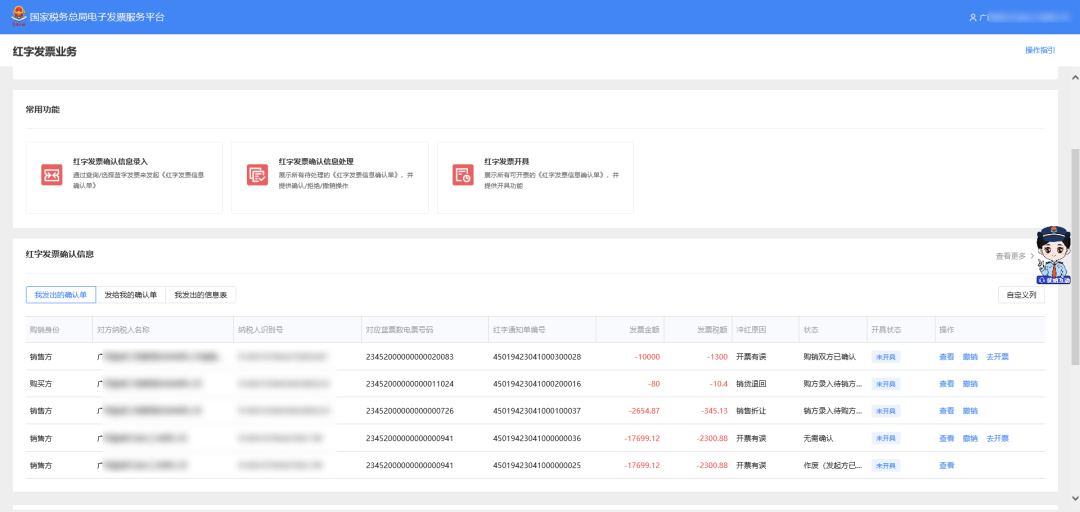Click 撤销 in row 45019423041000100037
The width and height of the screenshot is (1080, 512).
(970, 411)
